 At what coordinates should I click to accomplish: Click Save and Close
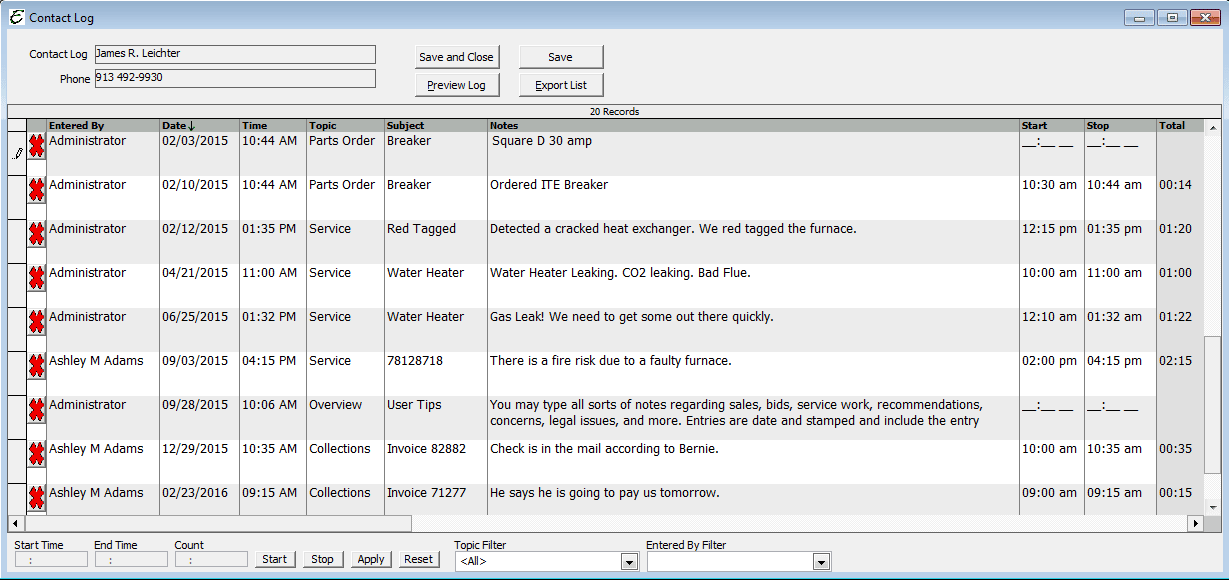(457, 57)
